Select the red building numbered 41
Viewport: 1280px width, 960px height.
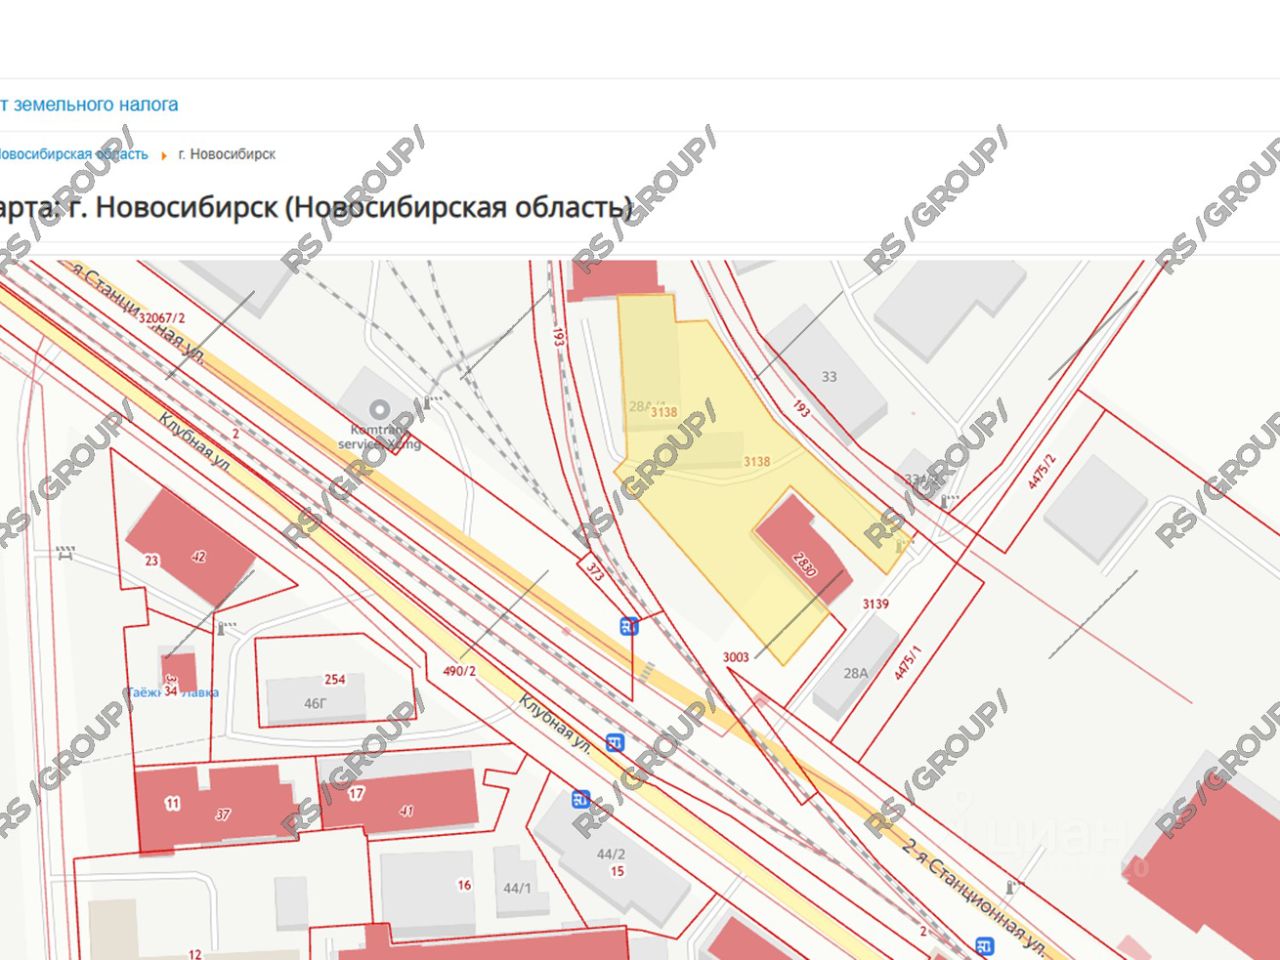pos(405,800)
